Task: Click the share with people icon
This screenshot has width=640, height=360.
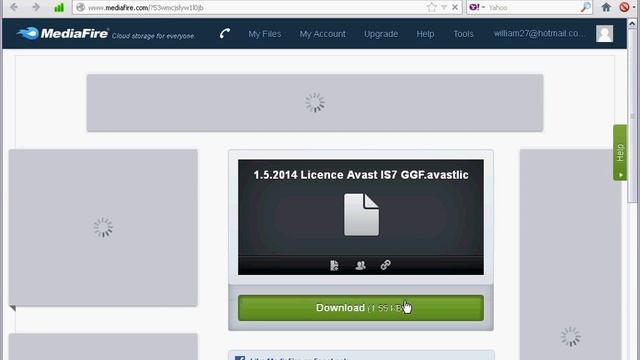Action: (x=360, y=265)
